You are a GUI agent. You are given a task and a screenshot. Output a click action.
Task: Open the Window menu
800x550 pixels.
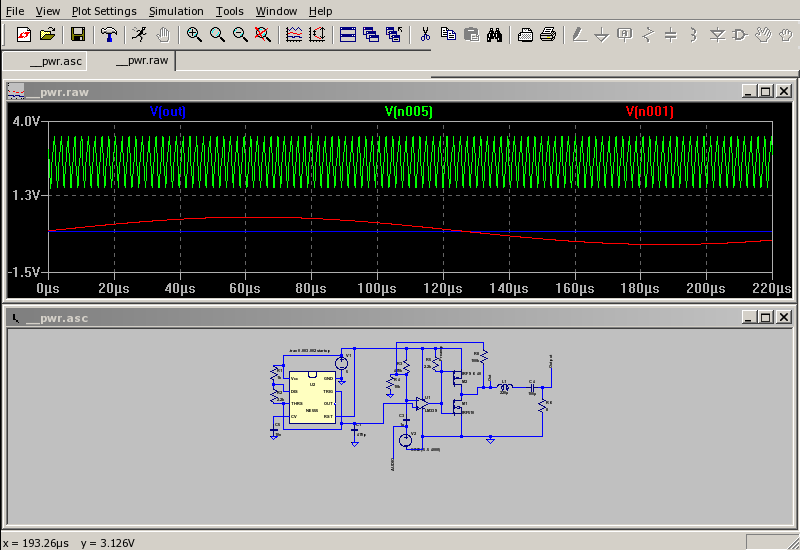click(x=276, y=11)
